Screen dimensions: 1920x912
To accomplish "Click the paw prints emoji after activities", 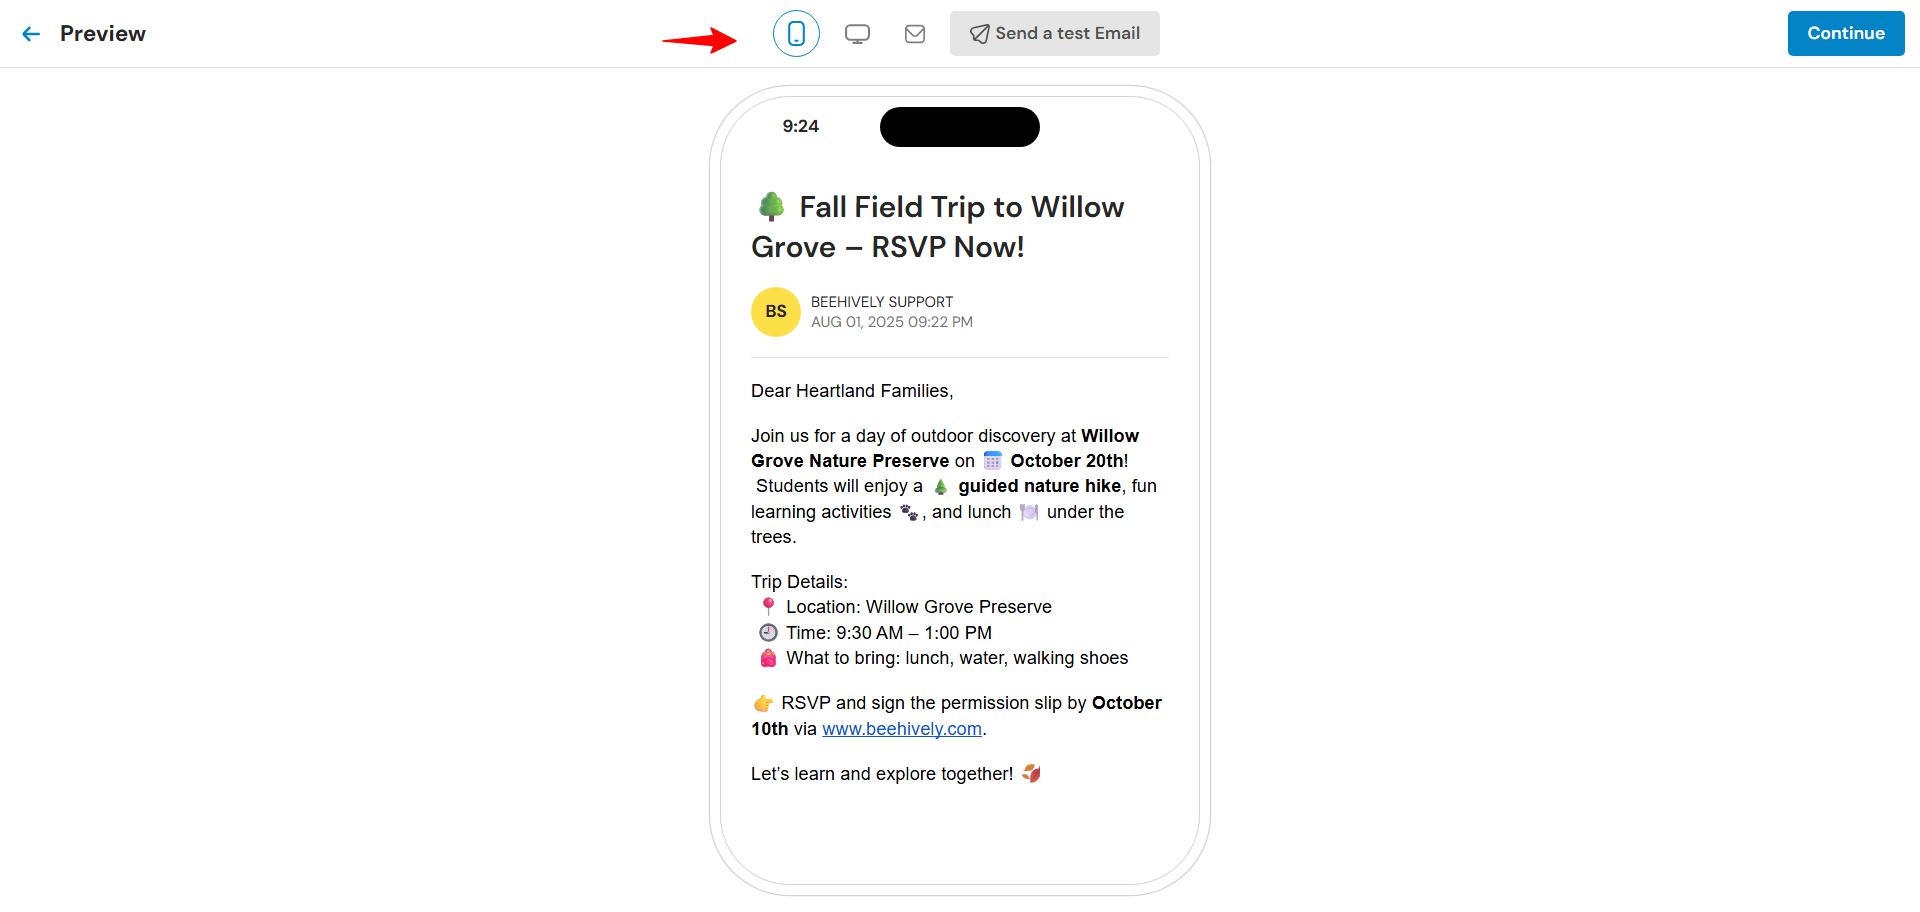I will point(908,512).
